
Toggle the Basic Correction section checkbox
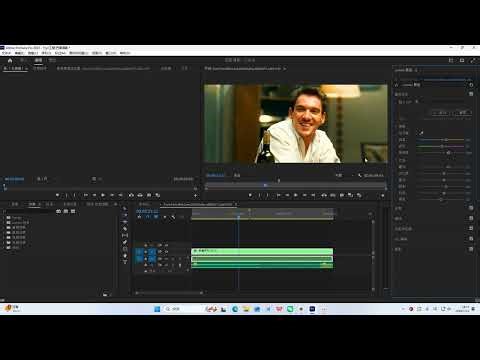point(471,94)
